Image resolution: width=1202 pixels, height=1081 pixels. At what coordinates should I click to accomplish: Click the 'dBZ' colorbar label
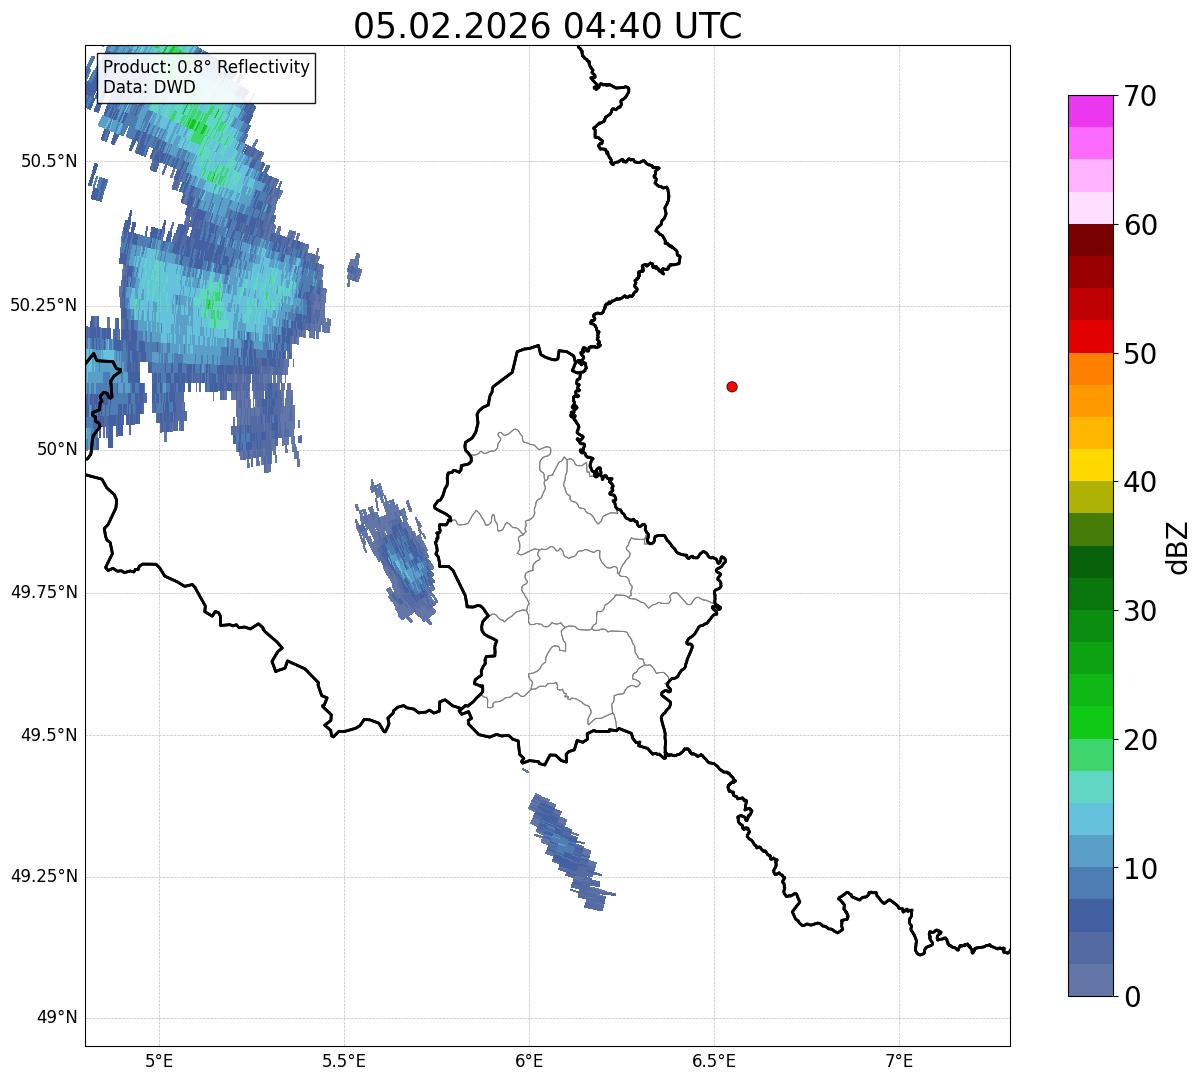(x=1178, y=547)
